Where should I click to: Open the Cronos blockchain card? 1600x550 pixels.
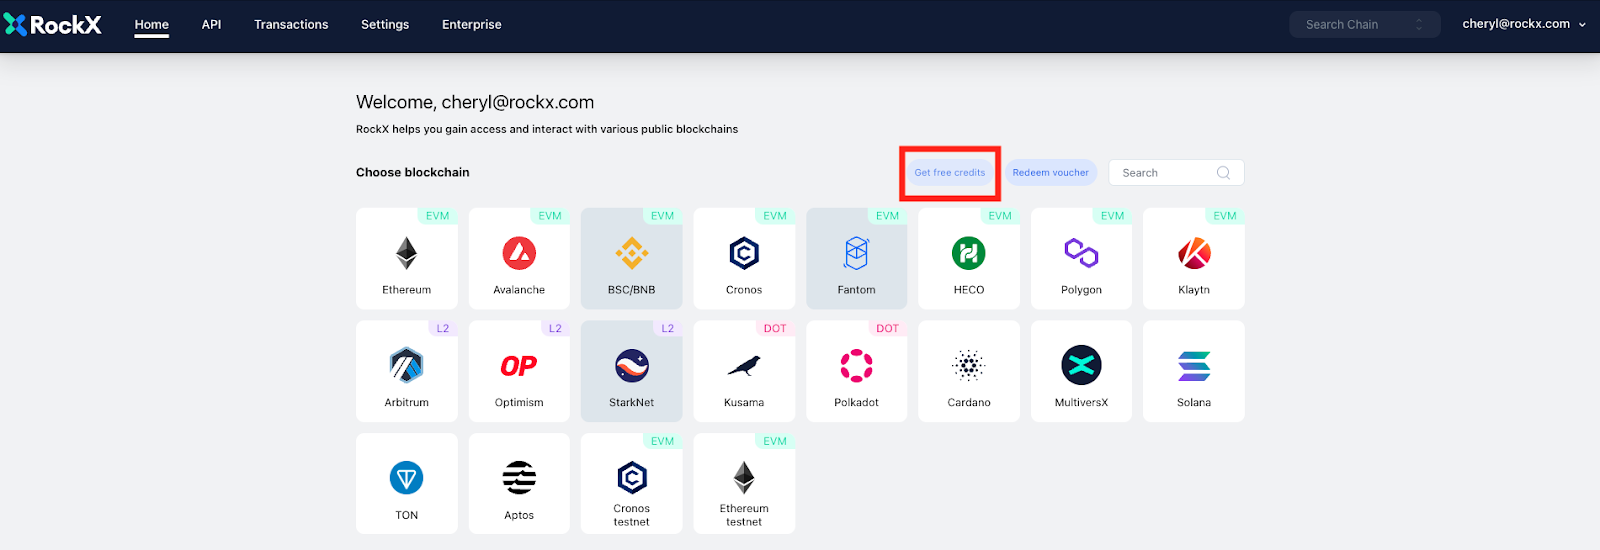coord(744,259)
